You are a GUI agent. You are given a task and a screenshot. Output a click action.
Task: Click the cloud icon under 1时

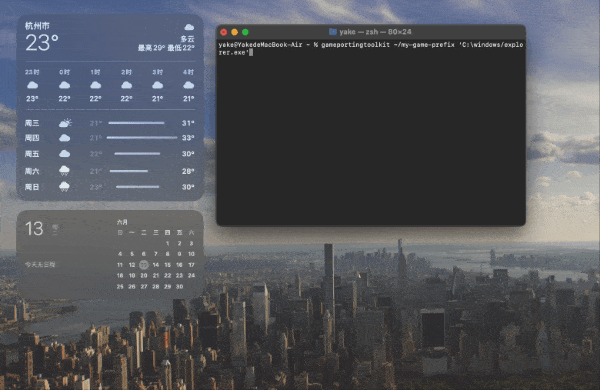point(95,85)
